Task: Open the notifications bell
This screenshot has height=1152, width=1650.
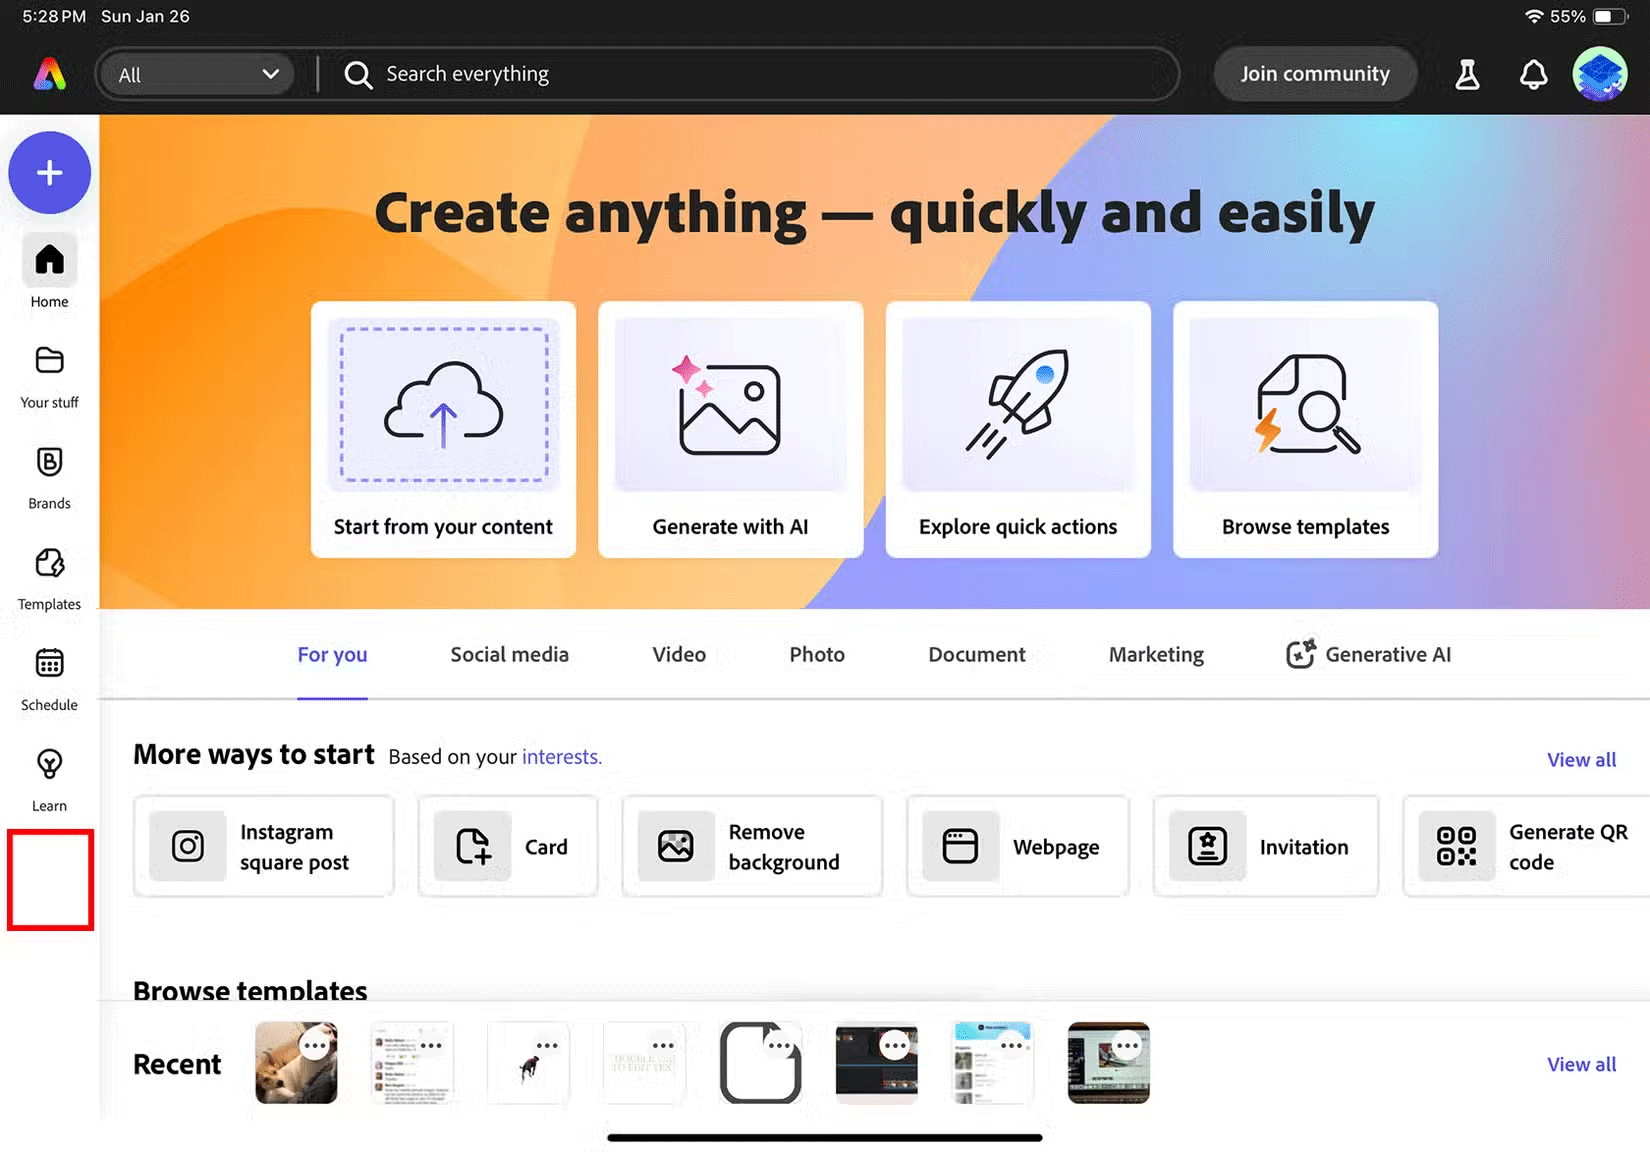Action: [x=1533, y=74]
